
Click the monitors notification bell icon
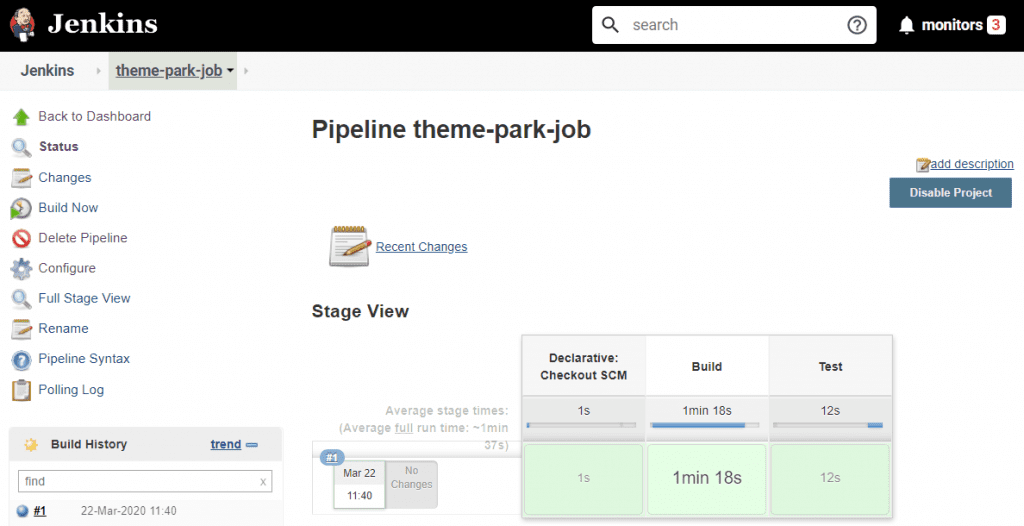(x=907, y=25)
